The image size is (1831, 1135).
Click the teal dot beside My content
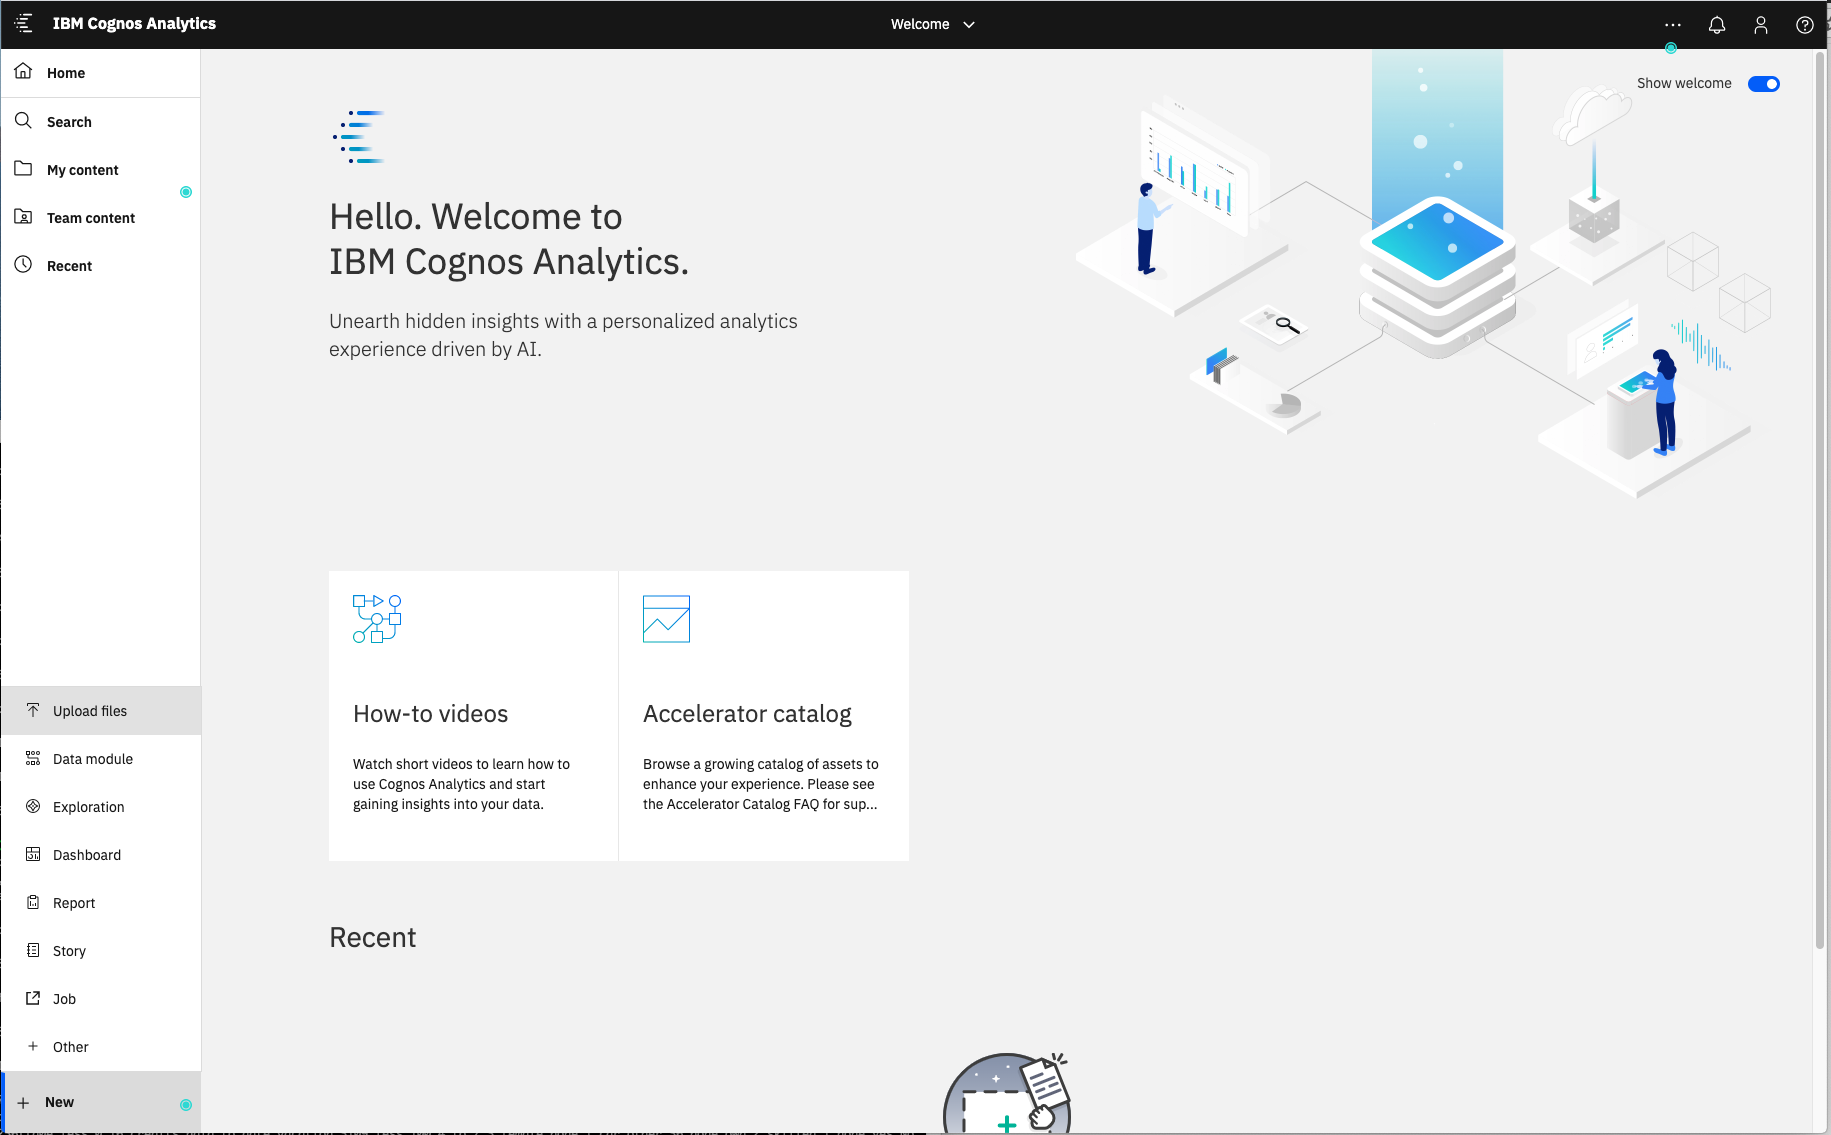point(186,192)
